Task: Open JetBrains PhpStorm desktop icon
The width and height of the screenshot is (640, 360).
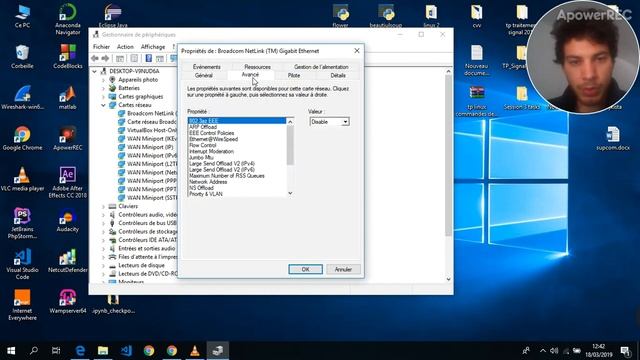Action: coord(22,223)
